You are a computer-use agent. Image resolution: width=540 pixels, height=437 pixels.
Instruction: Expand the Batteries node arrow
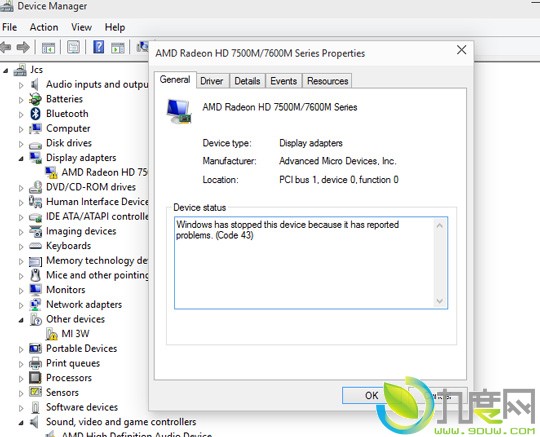click(x=21, y=100)
